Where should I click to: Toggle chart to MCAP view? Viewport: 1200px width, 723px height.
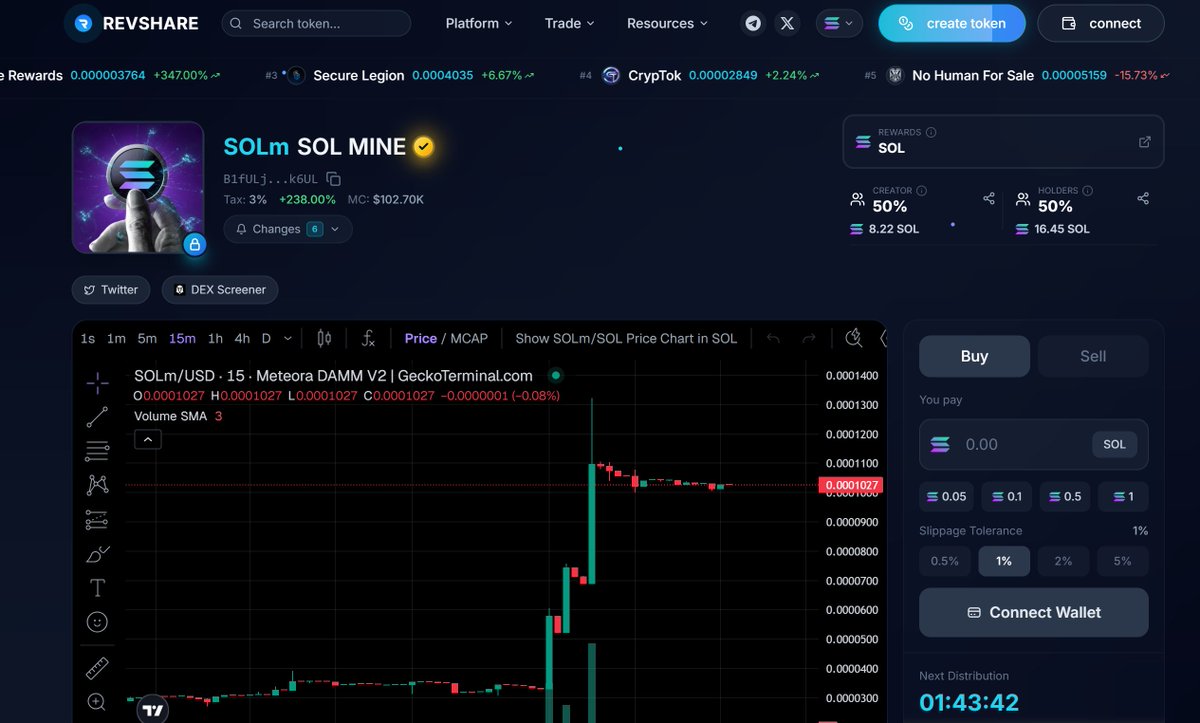[x=469, y=338]
